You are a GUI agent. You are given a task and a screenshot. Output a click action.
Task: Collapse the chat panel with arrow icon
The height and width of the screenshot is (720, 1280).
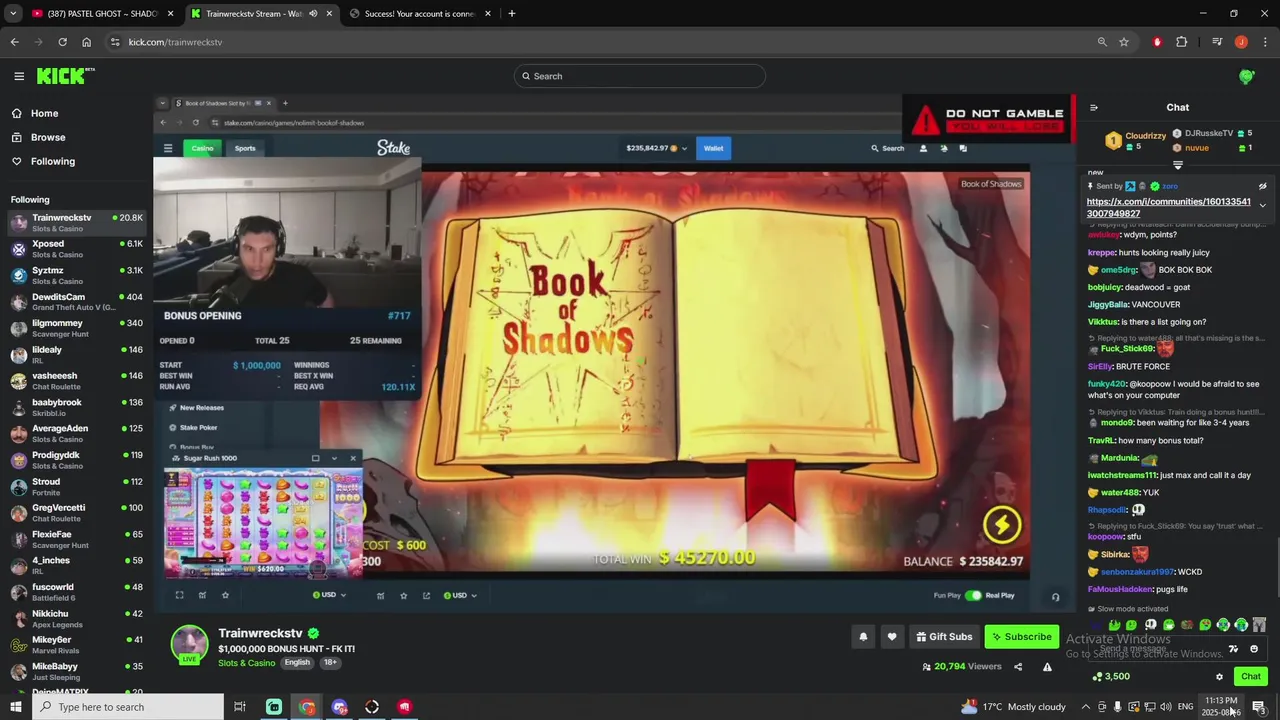[x=1093, y=107]
